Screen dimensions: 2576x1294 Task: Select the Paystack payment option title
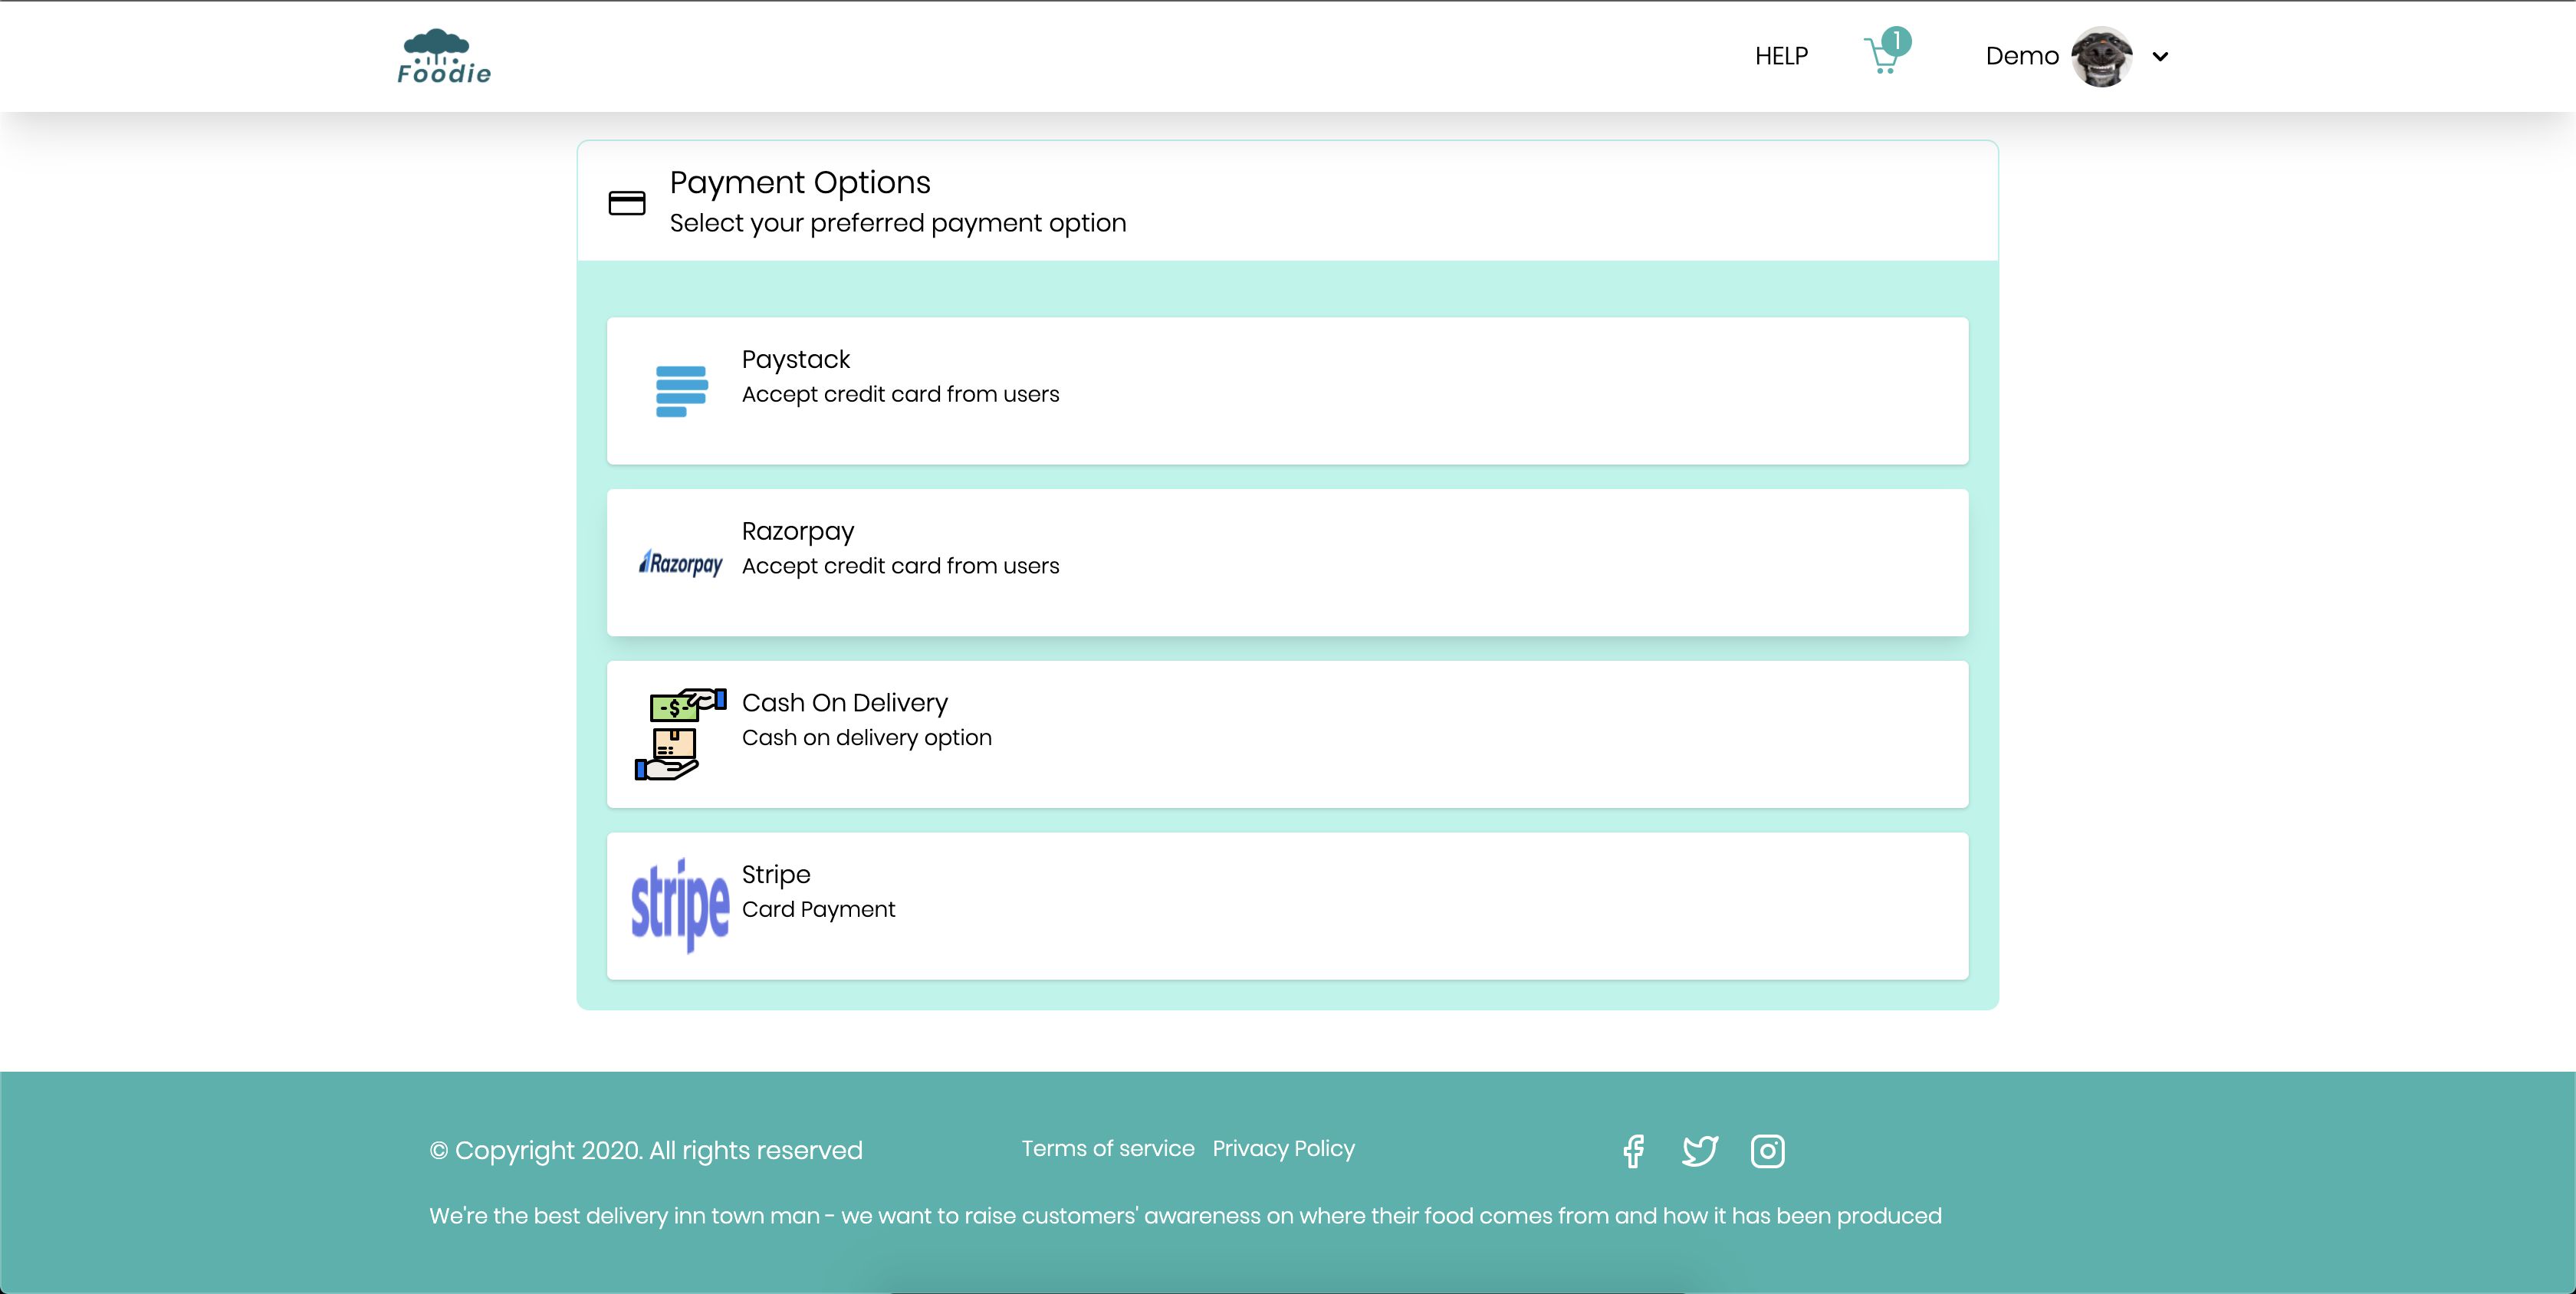pyautogui.click(x=795, y=359)
